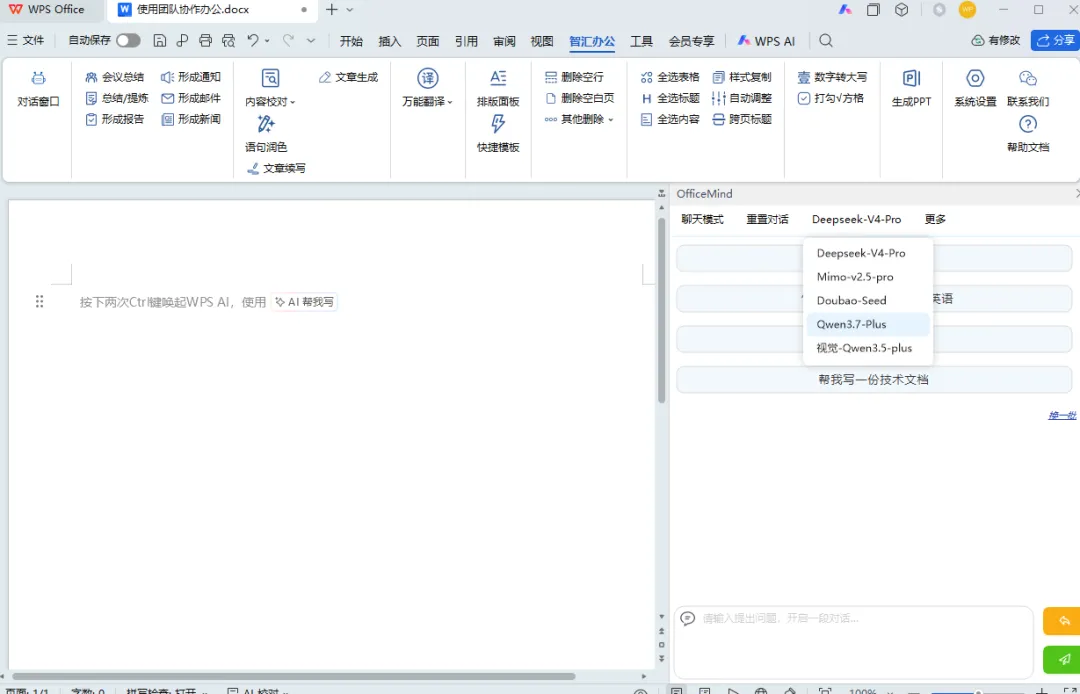Click the undo arrow
This screenshot has width=1080, height=694.
pos(253,41)
